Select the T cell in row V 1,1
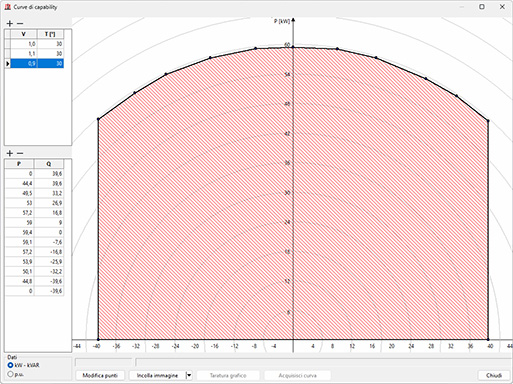The image size is (513, 384). (x=50, y=54)
